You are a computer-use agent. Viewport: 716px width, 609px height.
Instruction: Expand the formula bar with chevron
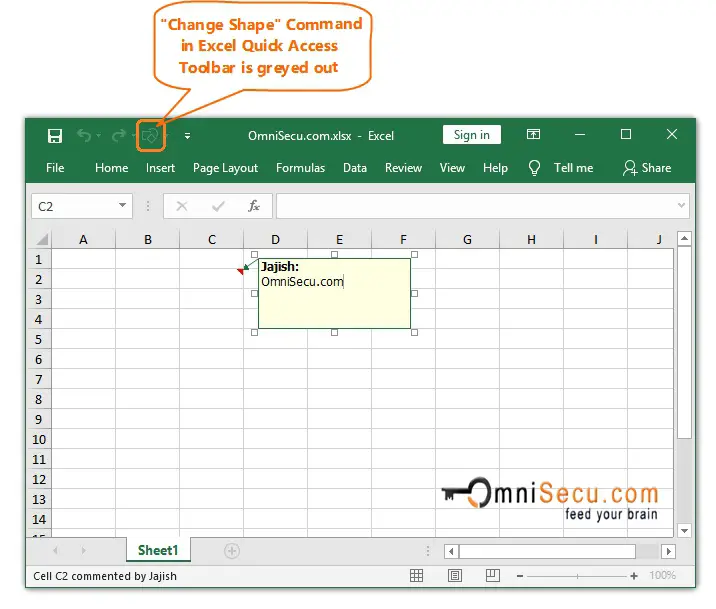coord(681,205)
